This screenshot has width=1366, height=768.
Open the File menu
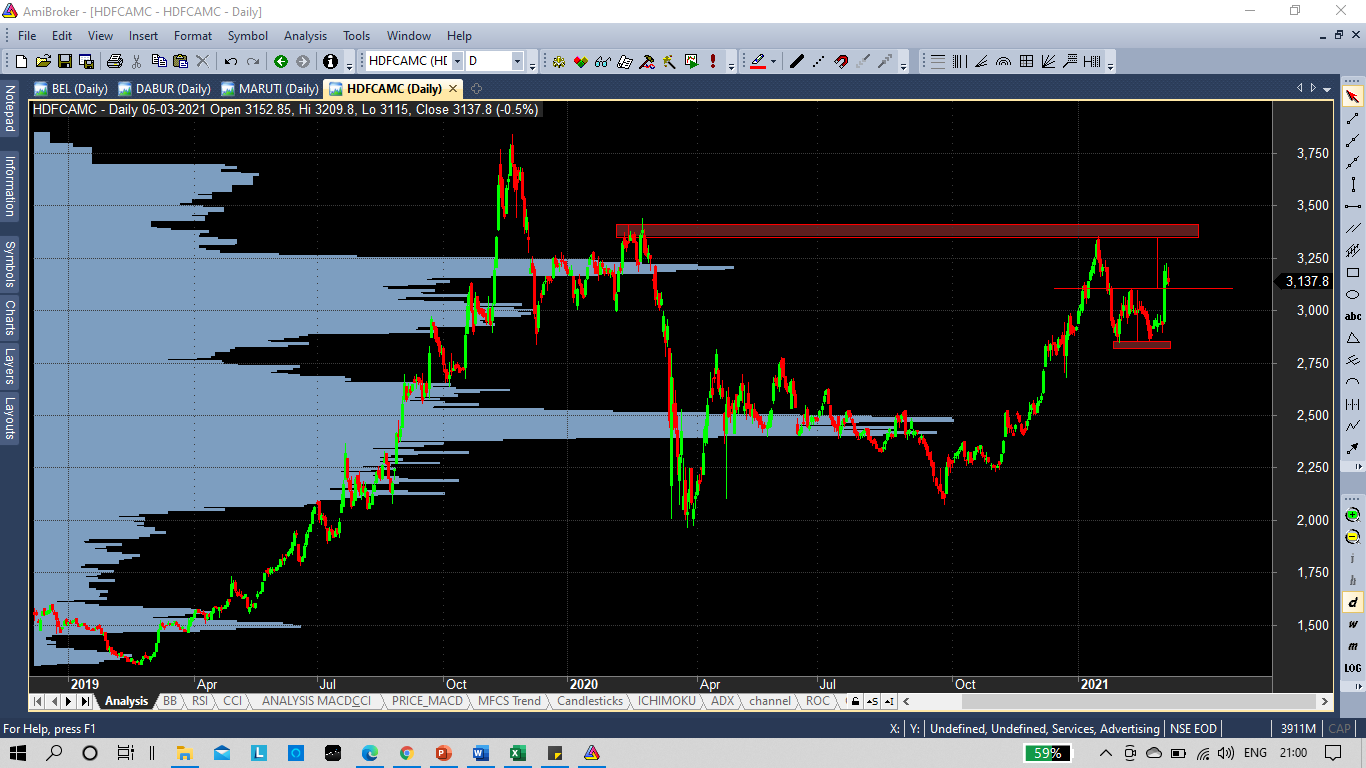(x=27, y=35)
